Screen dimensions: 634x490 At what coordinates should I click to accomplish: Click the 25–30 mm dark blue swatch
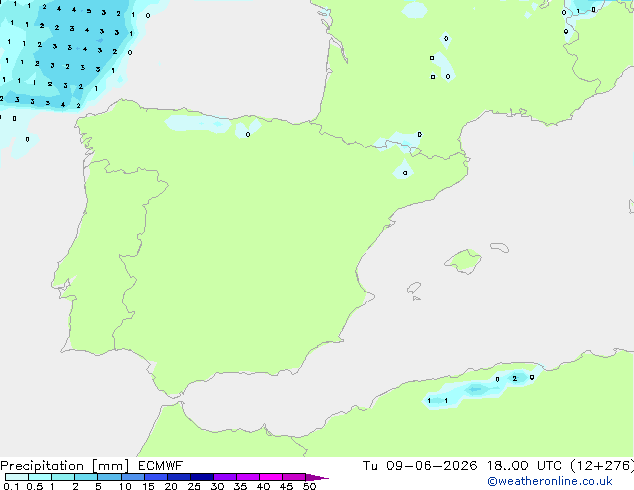coord(202,477)
